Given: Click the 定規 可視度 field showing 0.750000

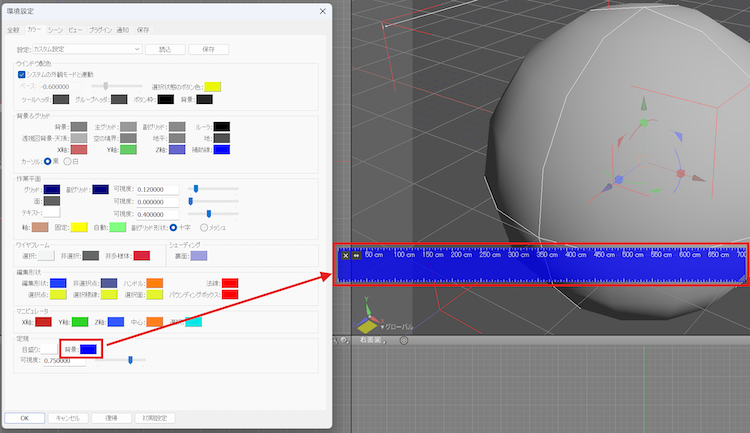Looking at the screenshot, I should tap(64, 361).
